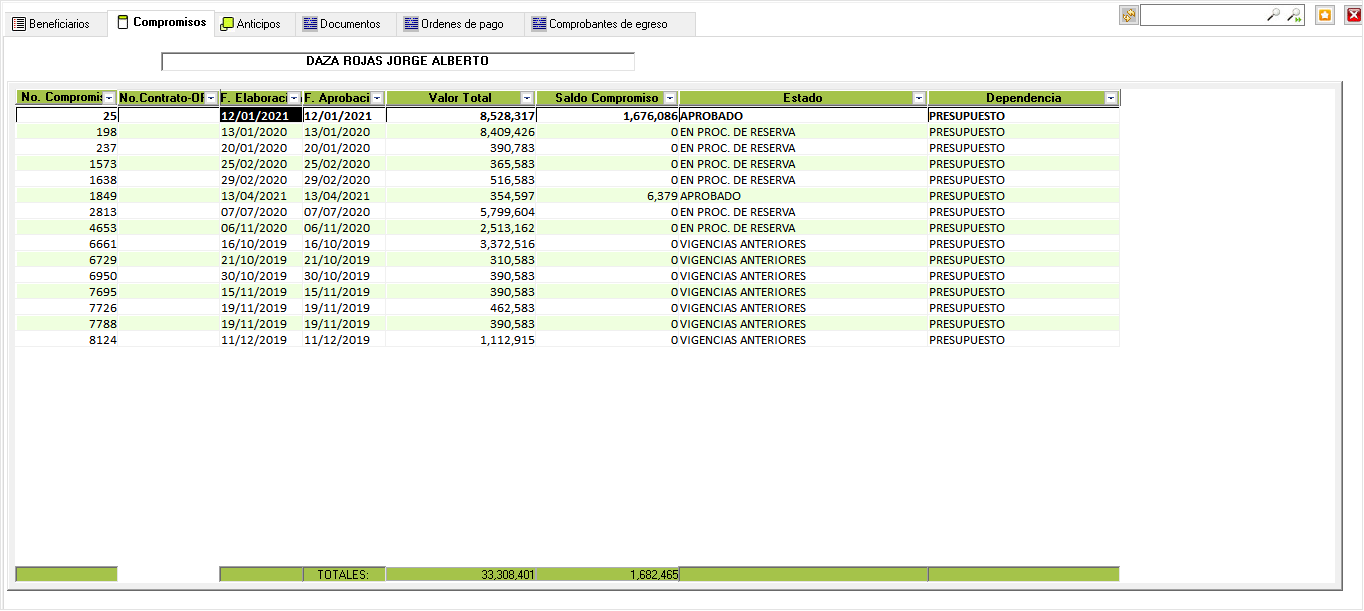Click the Anticipos tab icon

[227, 24]
